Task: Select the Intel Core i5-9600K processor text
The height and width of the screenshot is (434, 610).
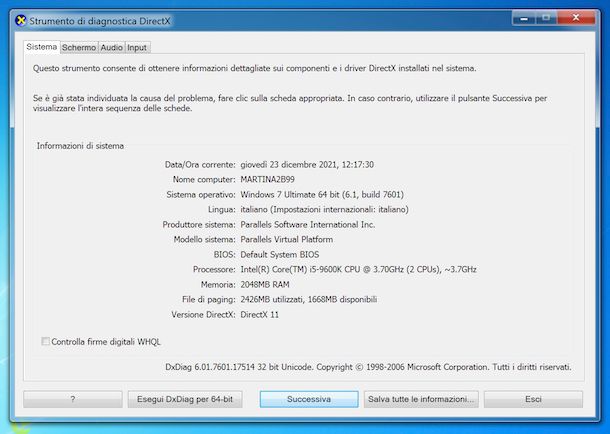Action: coord(358,269)
